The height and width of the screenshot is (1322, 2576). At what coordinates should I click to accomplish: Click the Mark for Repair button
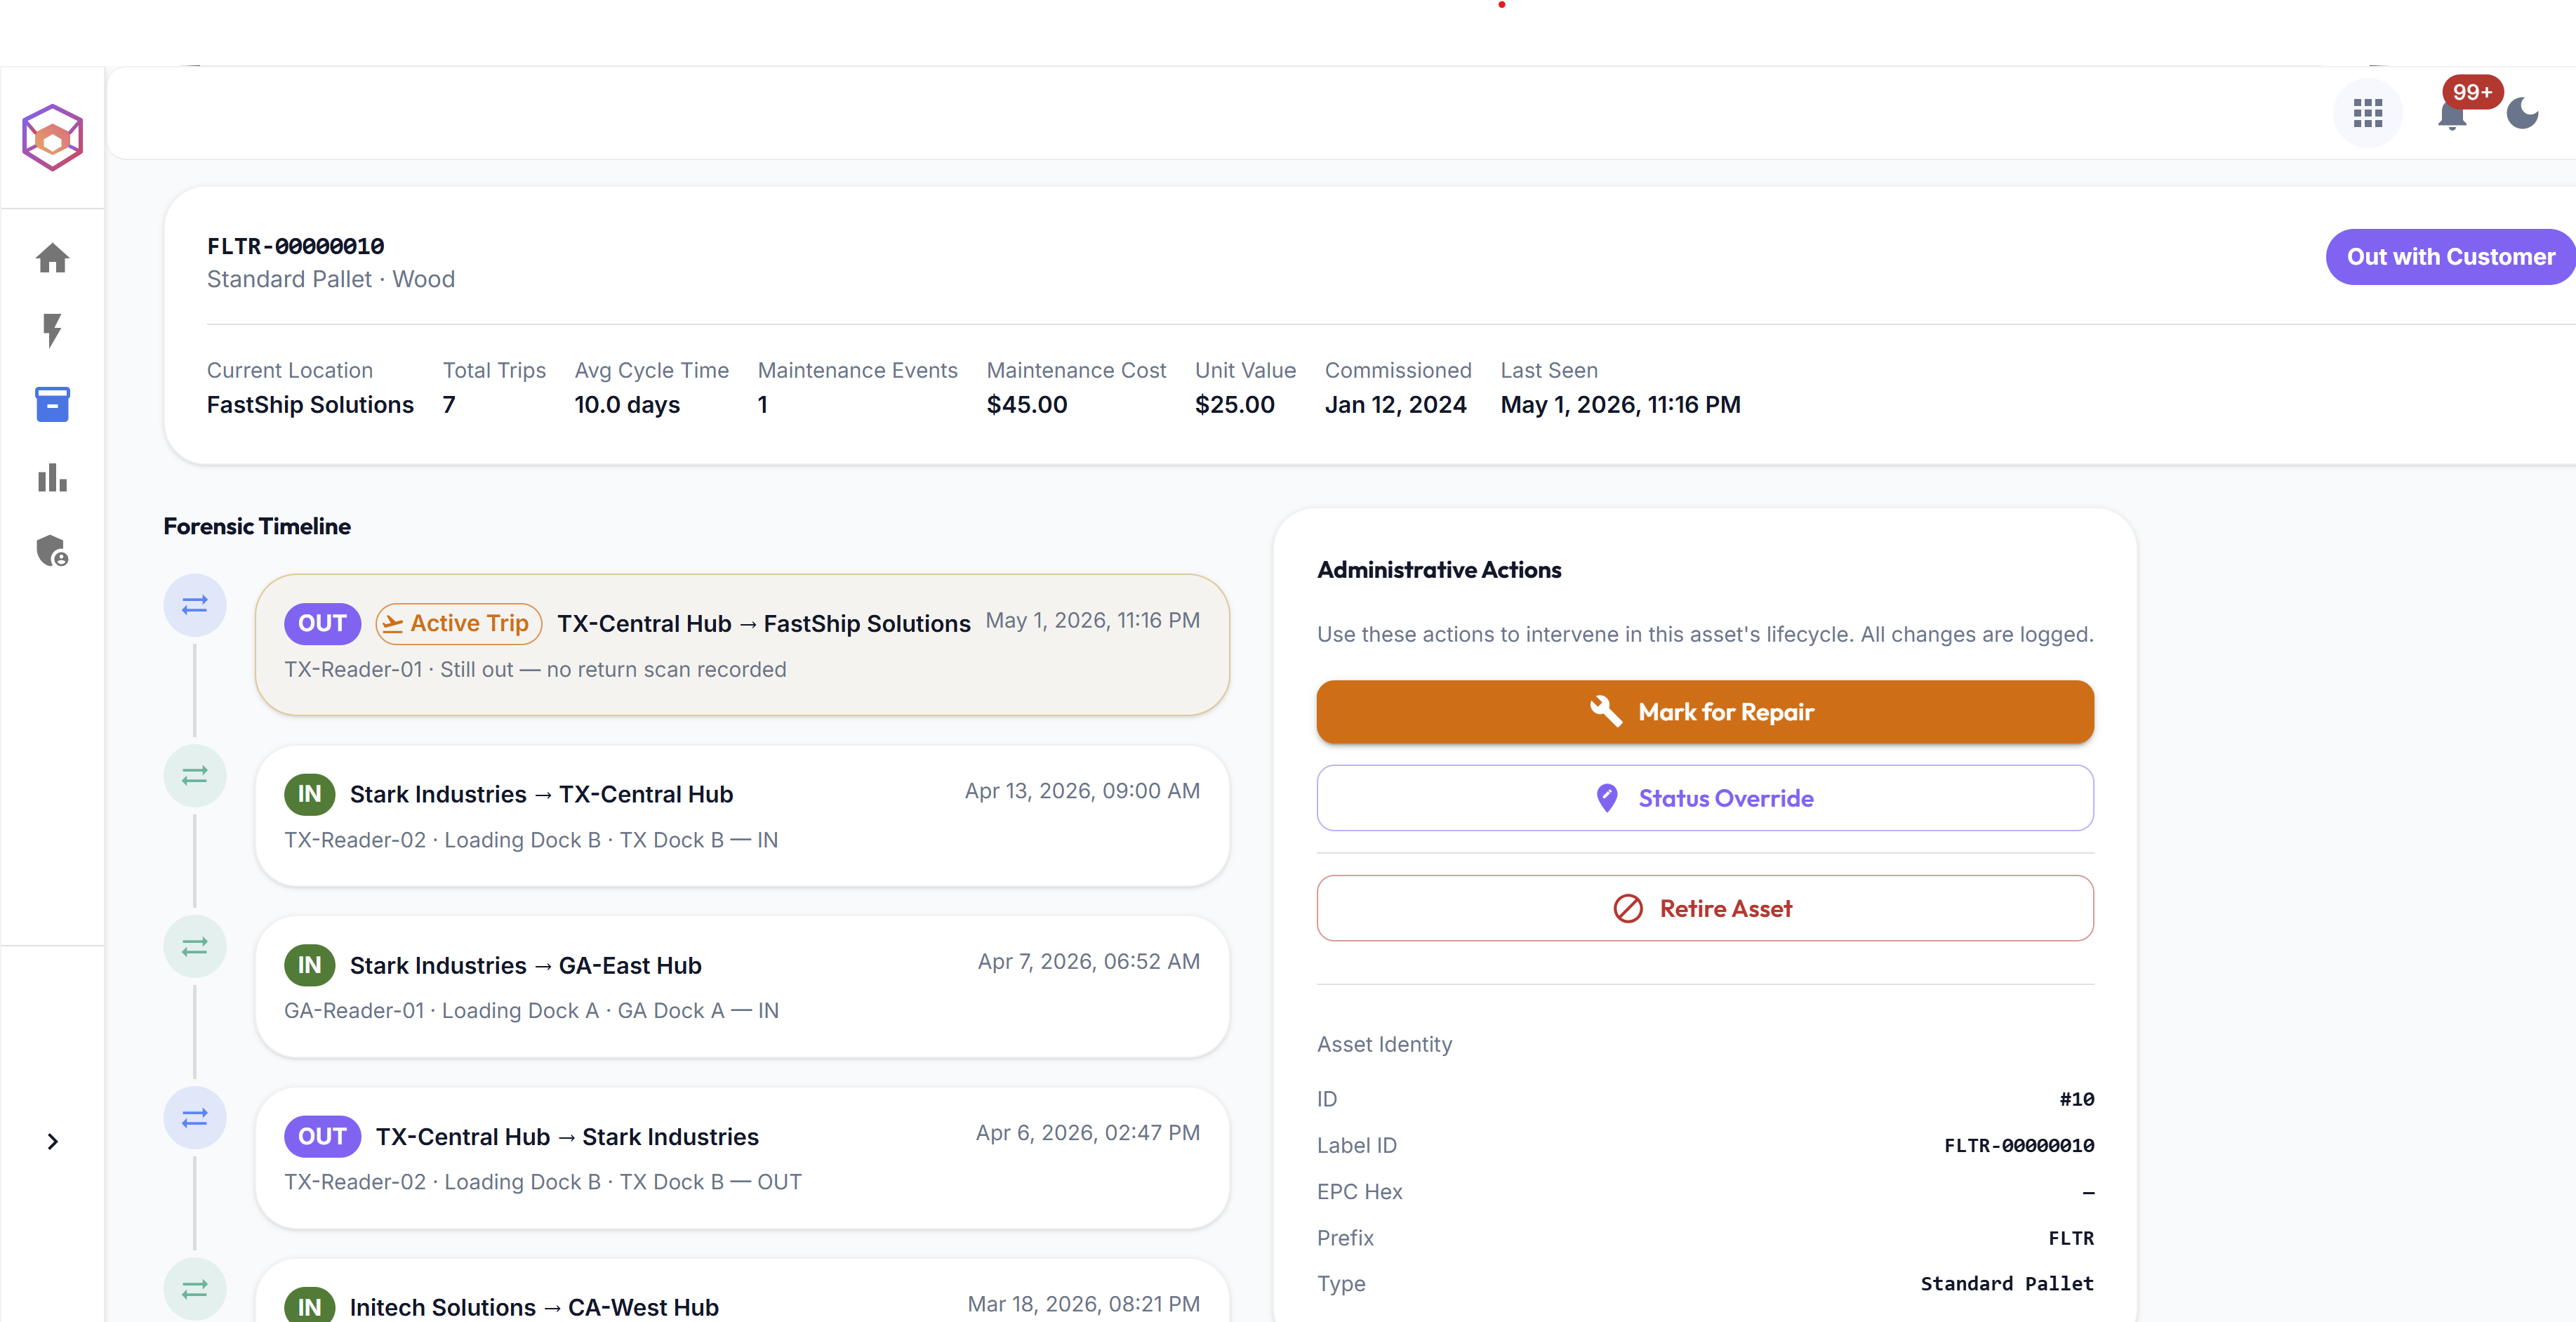1705,712
